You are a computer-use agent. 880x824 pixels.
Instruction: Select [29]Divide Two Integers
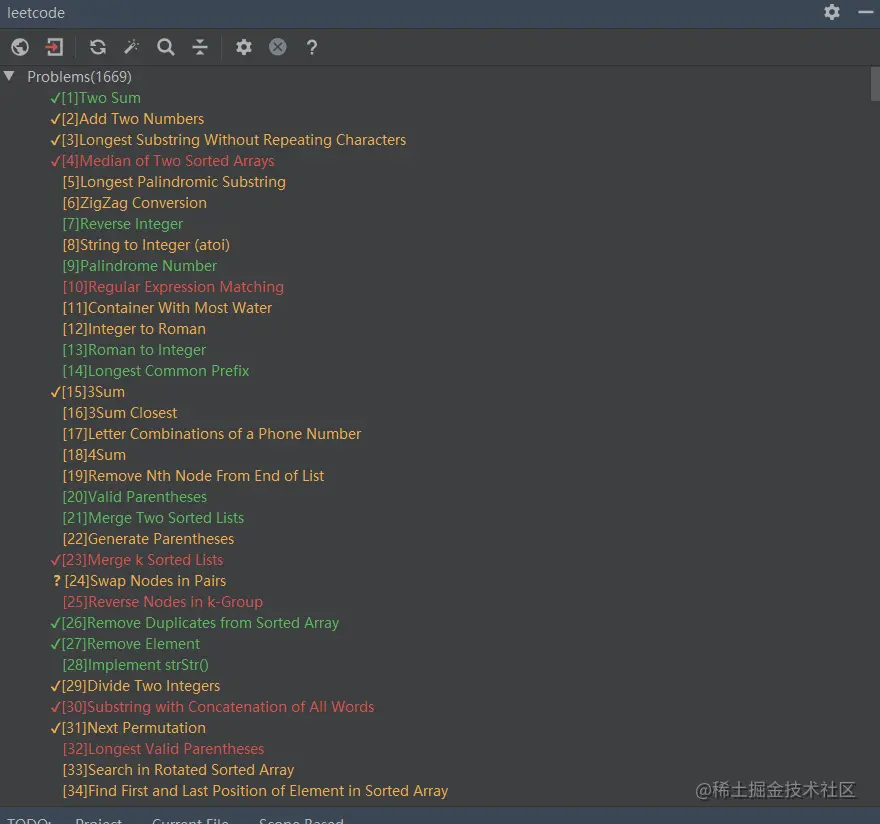coord(135,686)
